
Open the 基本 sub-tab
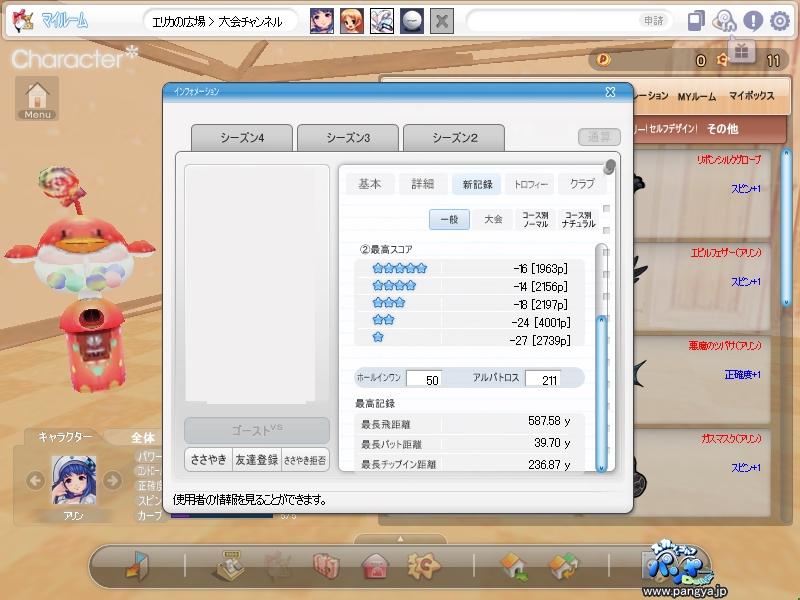[370, 184]
